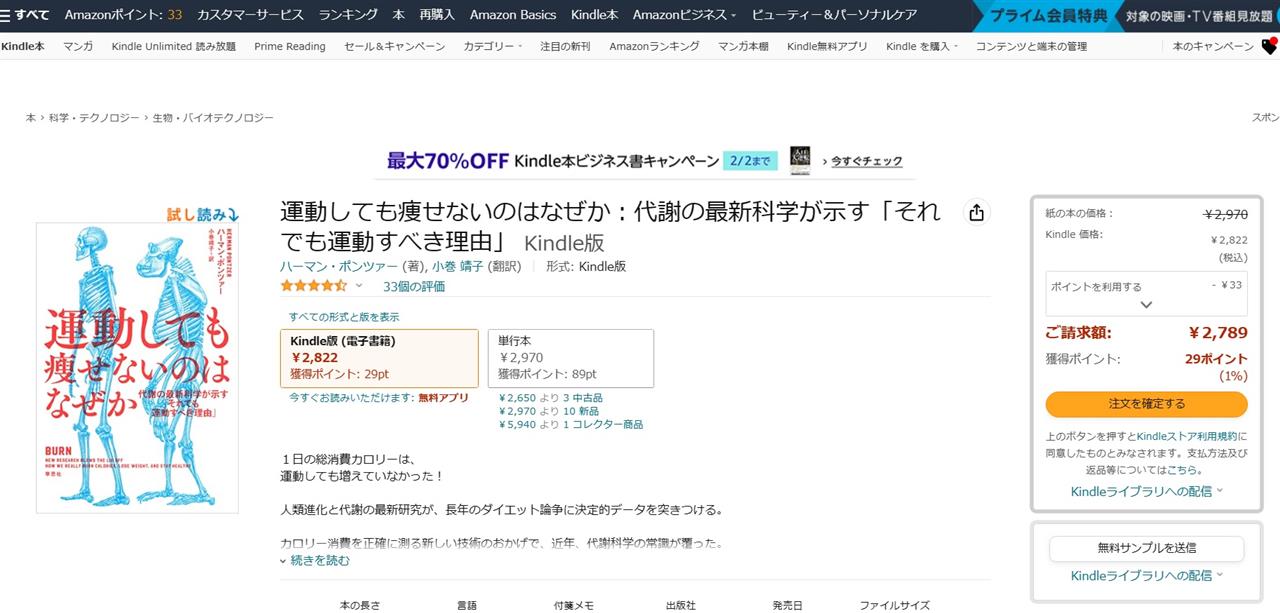Click the 言語 detail label
The height and width of the screenshot is (613, 1280).
467,605
